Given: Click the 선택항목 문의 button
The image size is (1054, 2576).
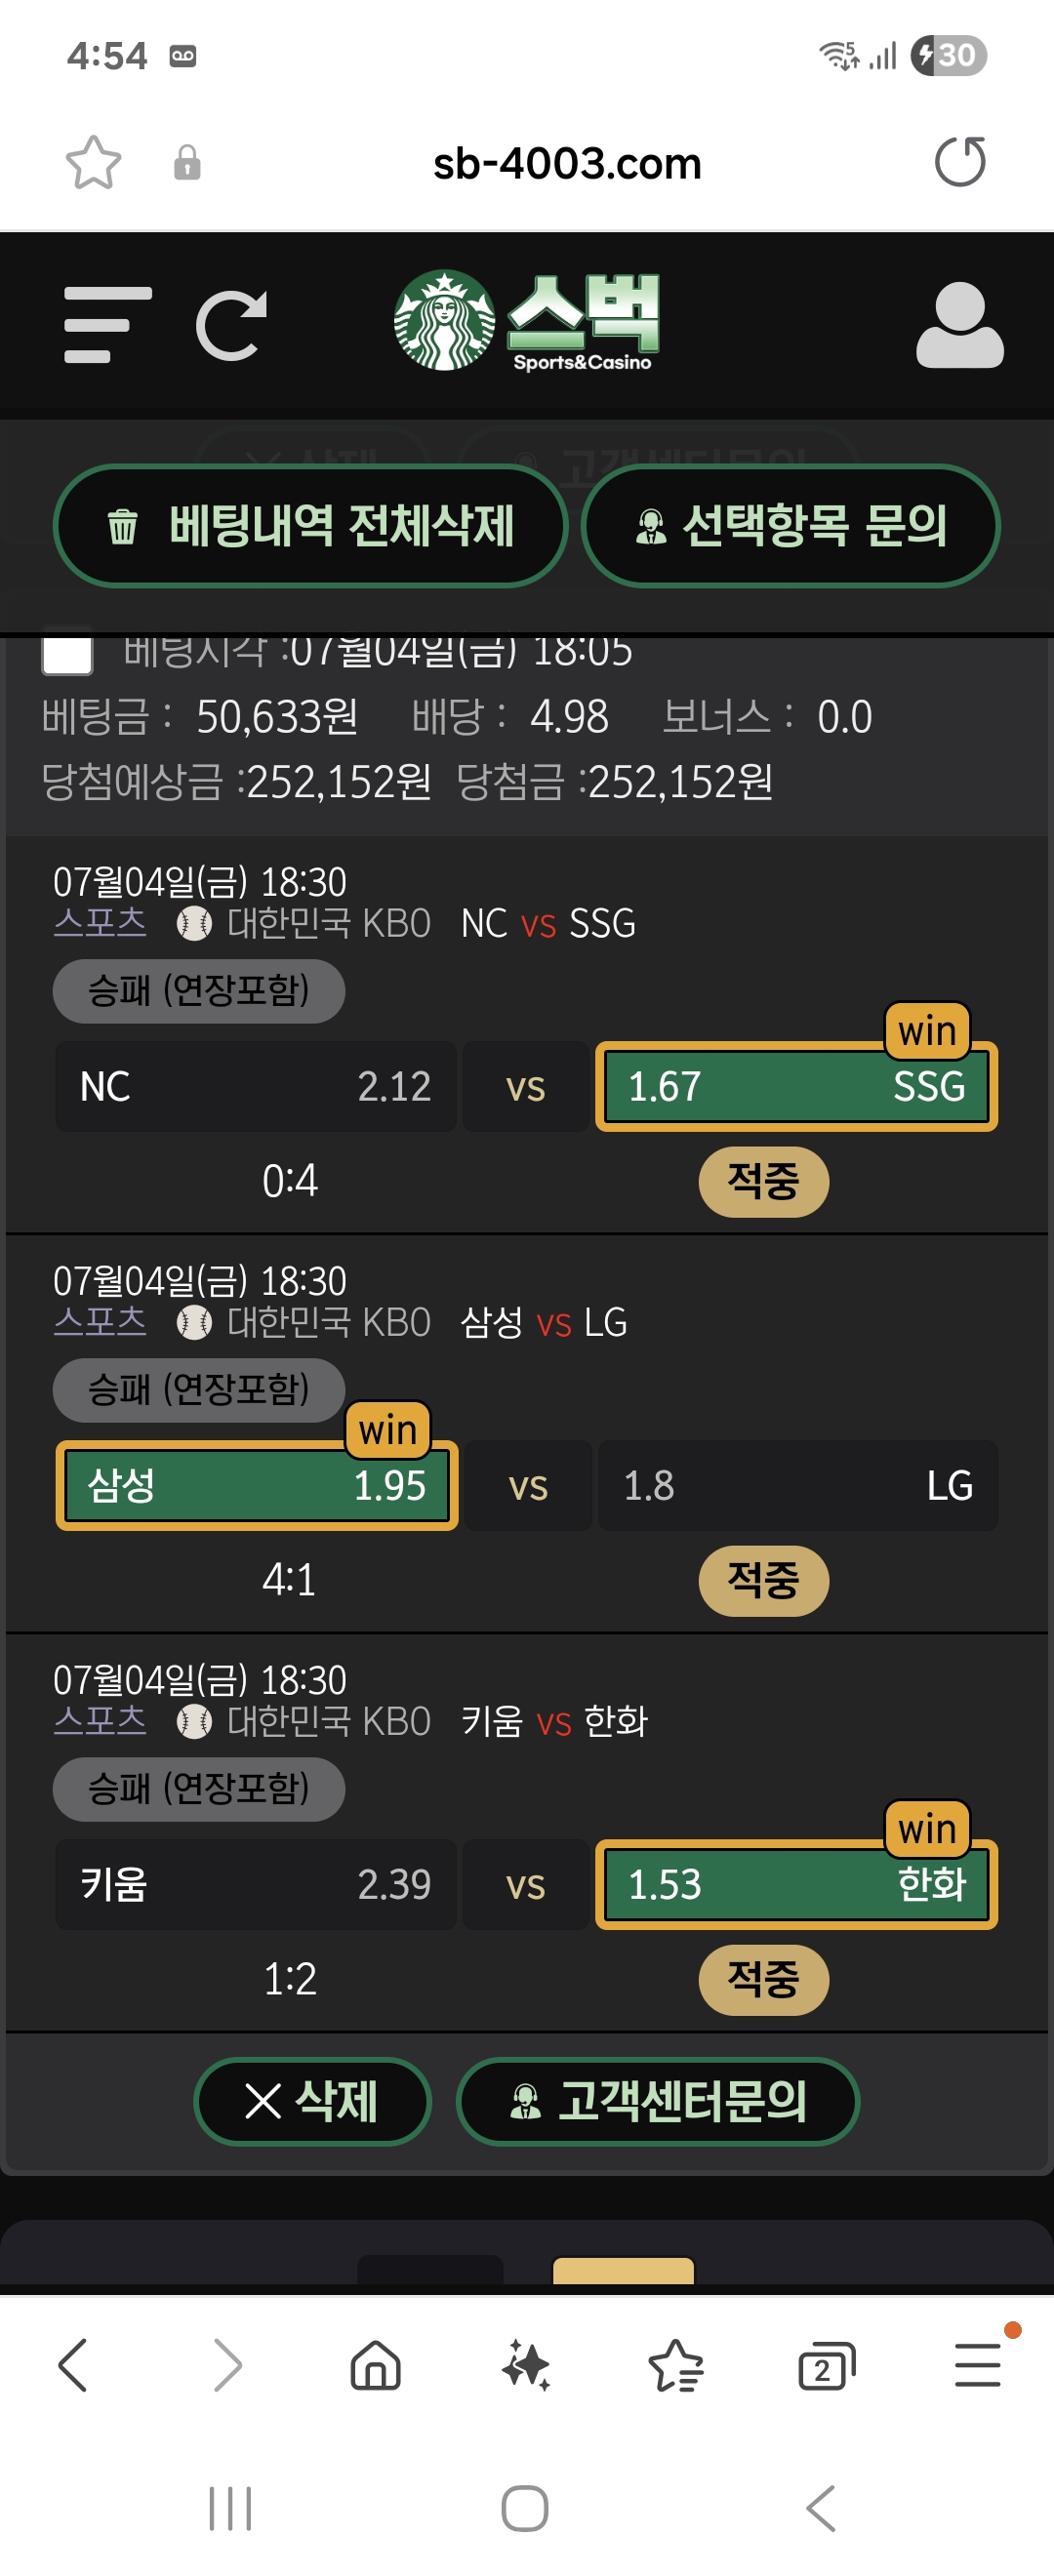Looking at the screenshot, I should pyautogui.click(x=790, y=526).
